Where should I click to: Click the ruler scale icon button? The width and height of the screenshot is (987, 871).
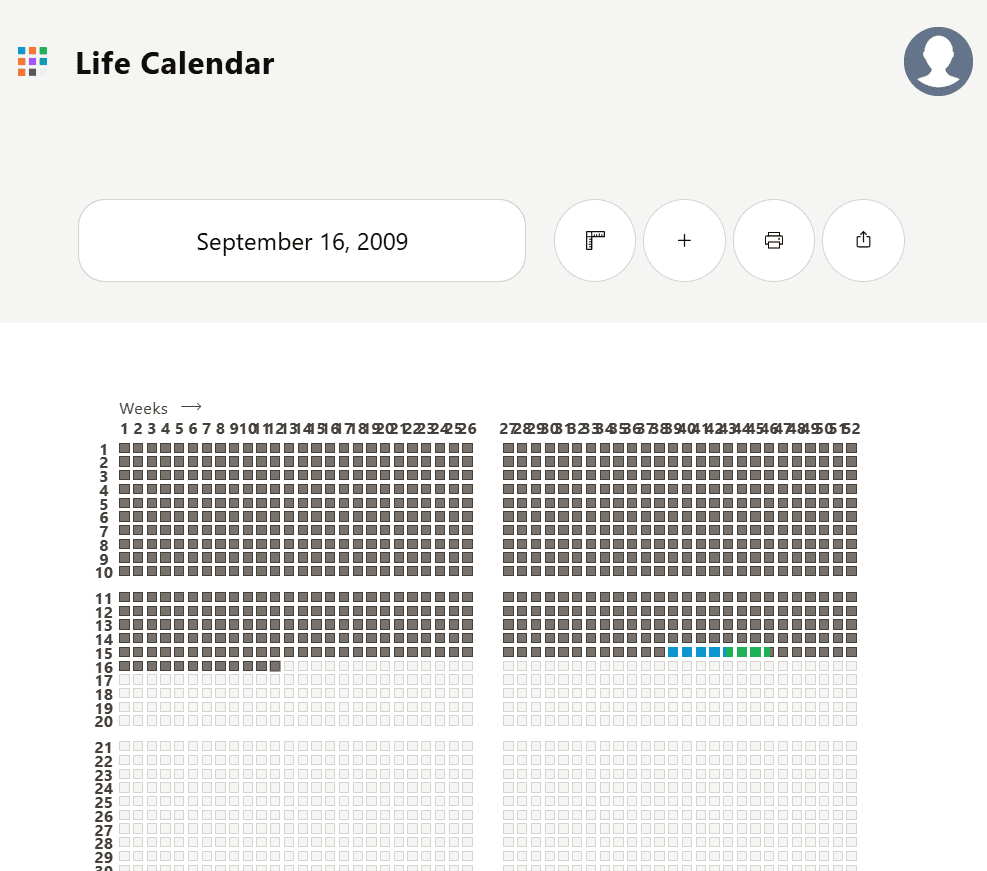point(595,240)
